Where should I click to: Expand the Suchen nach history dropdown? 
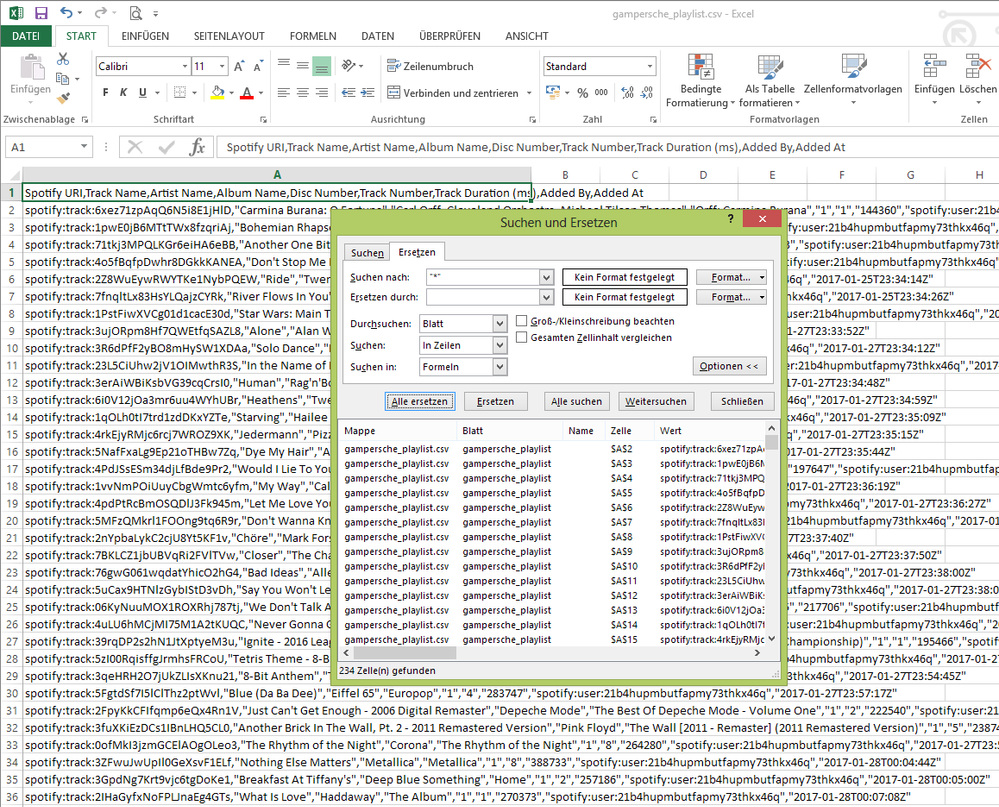pyautogui.click(x=546, y=277)
